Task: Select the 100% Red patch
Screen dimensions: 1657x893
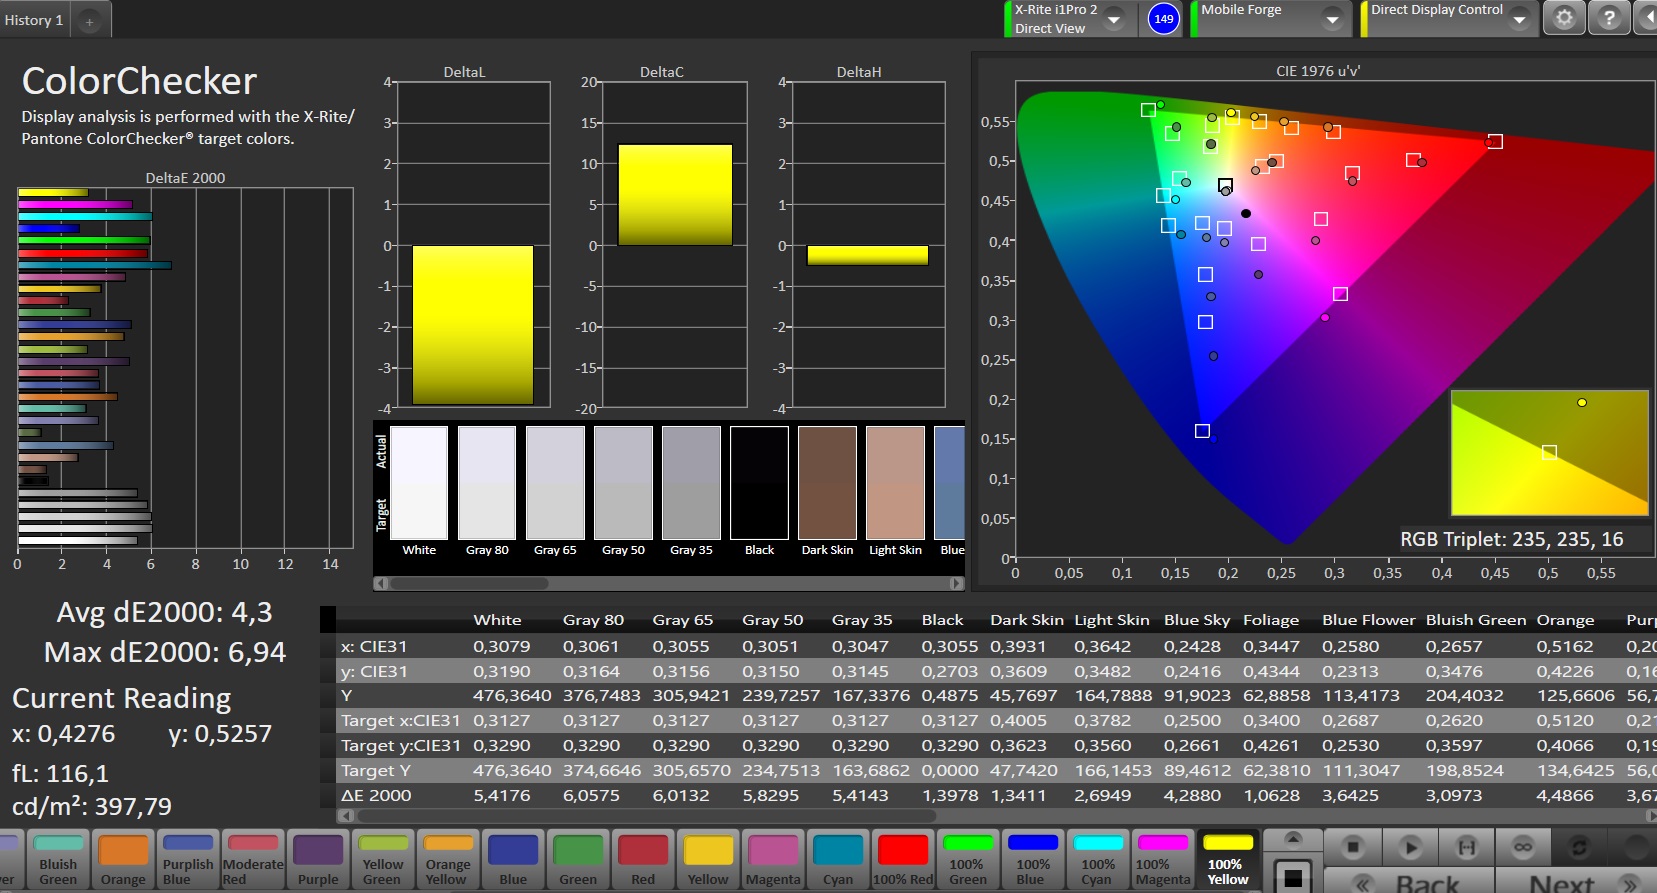Action: (903, 859)
